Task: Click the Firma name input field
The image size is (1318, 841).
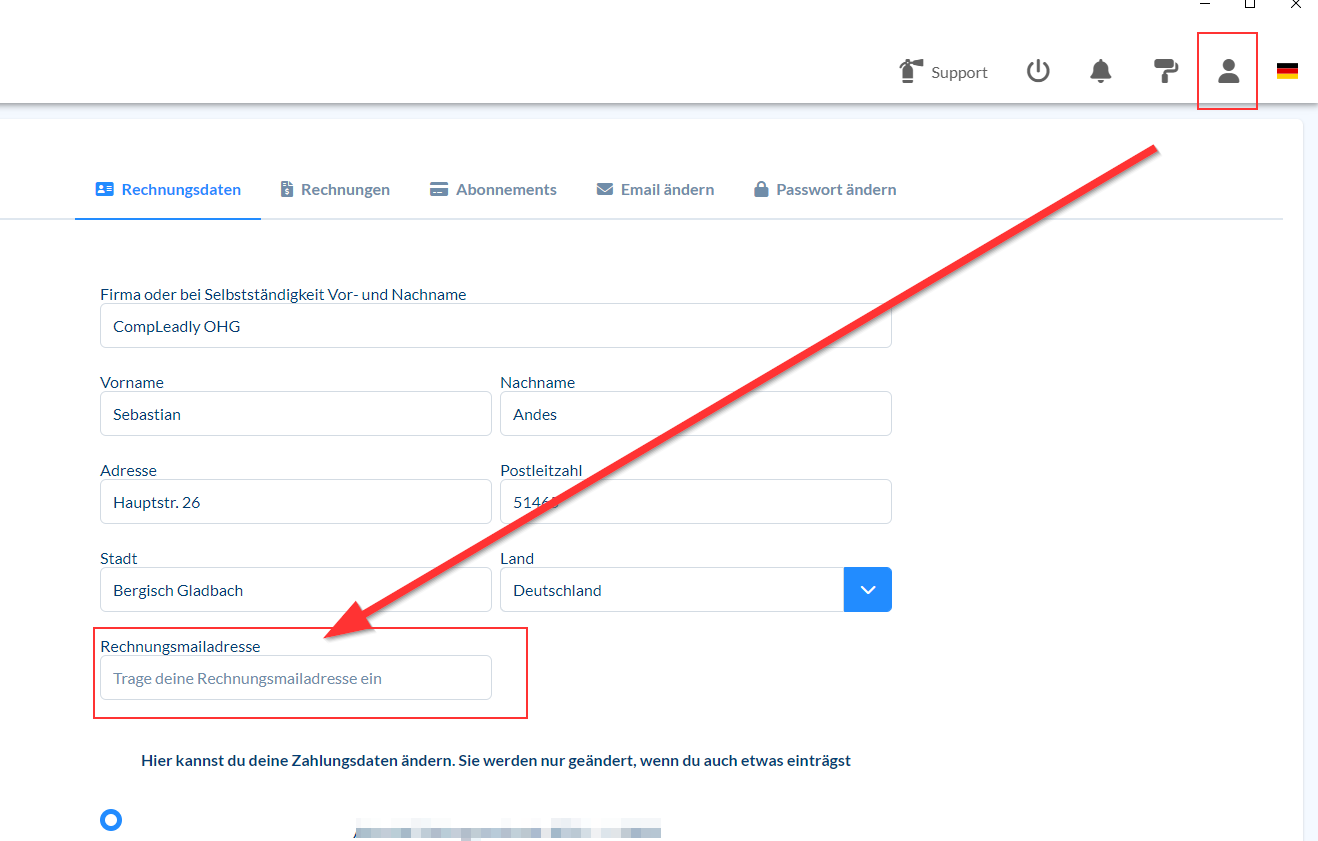Action: (x=495, y=326)
